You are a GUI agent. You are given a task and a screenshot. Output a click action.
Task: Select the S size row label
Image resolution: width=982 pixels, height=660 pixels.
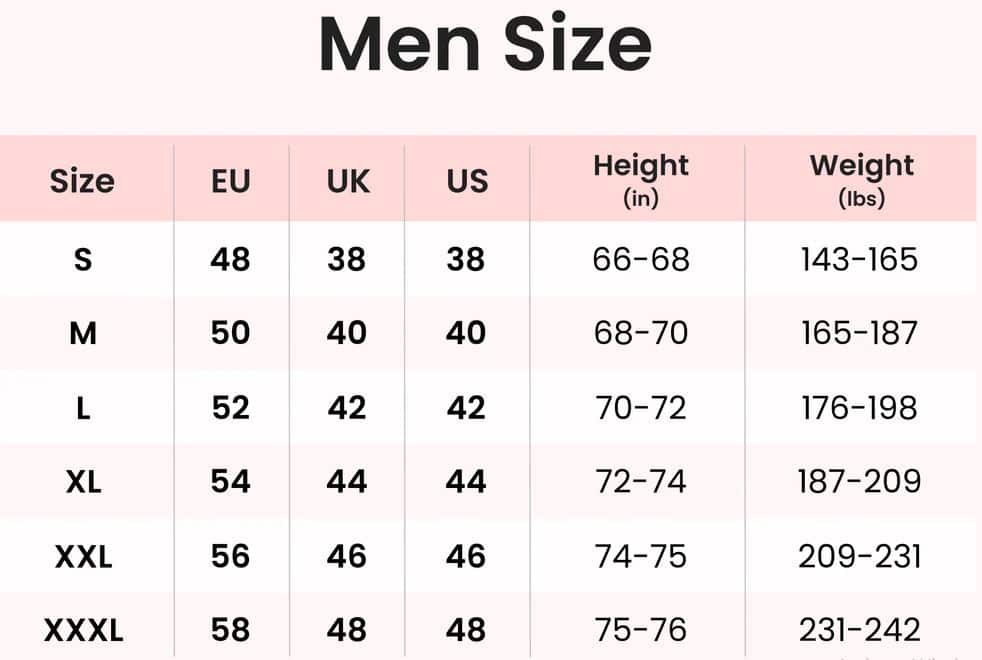[83, 260]
